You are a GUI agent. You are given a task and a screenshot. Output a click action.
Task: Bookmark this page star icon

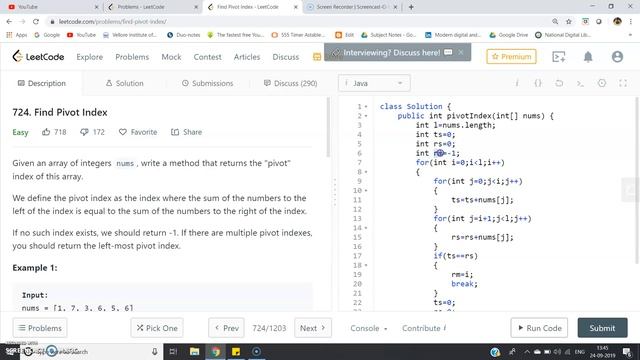point(569,21)
